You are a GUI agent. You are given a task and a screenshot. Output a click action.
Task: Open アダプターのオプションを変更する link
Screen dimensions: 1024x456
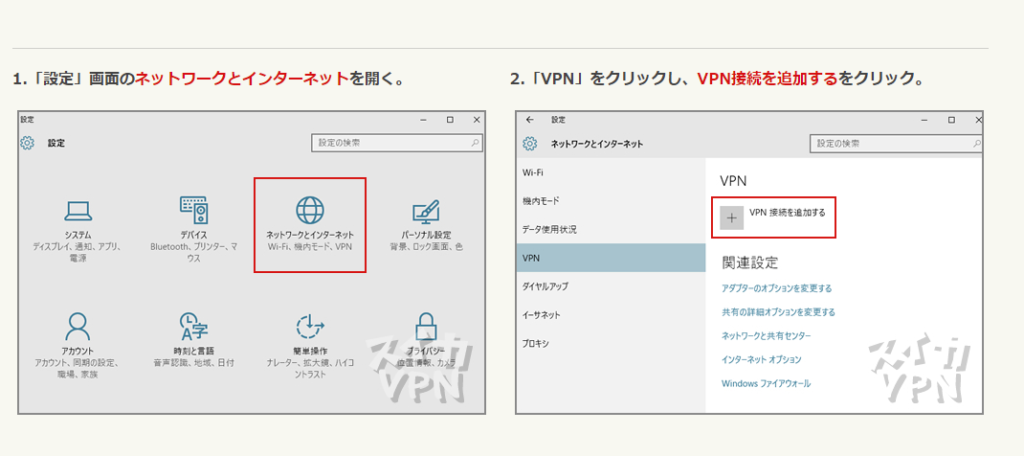tap(776, 288)
